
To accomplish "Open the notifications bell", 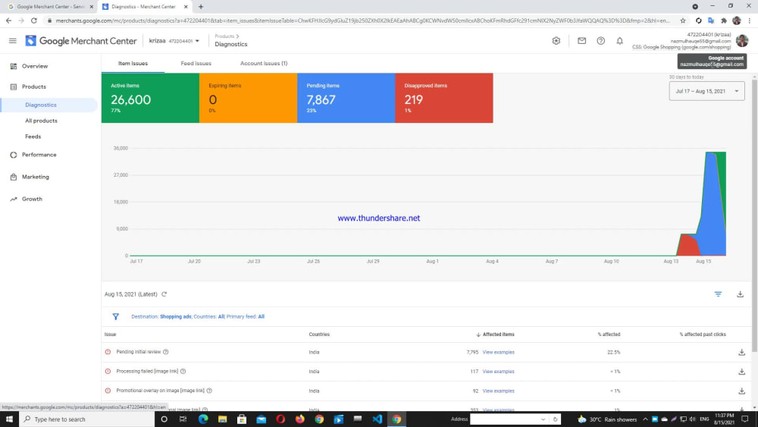I will pos(620,41).
